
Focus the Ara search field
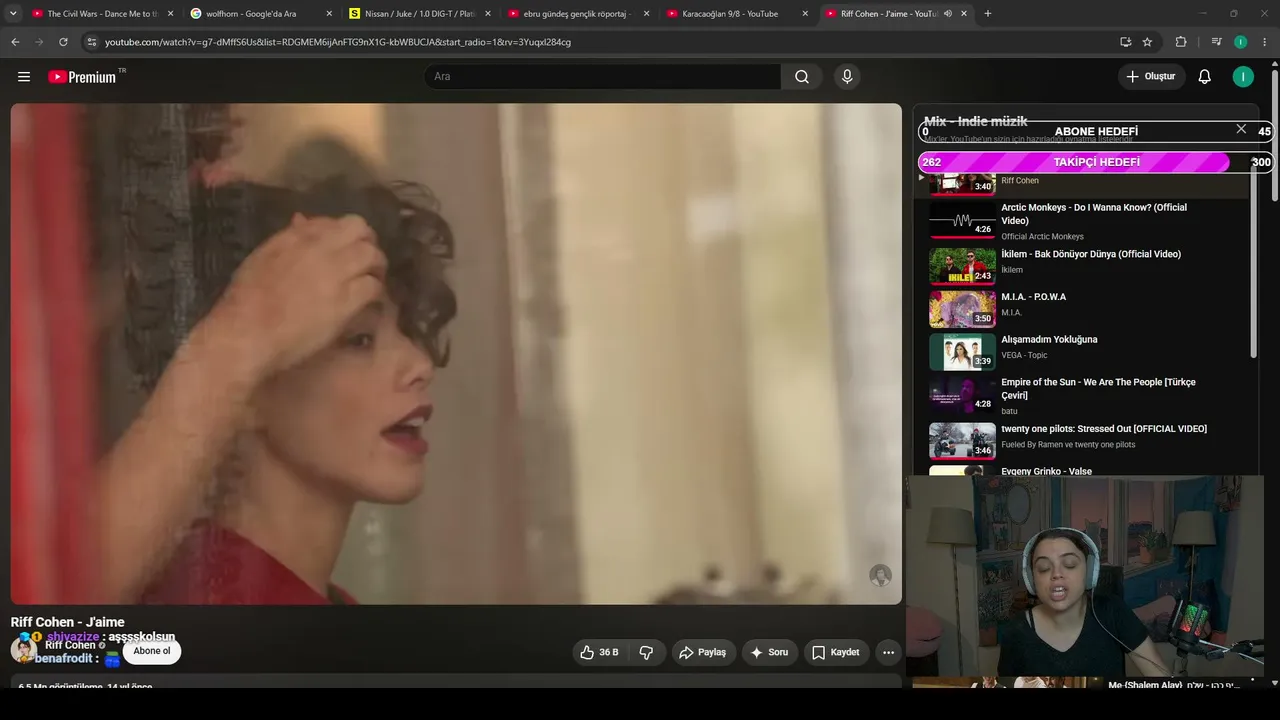[602, 77]
